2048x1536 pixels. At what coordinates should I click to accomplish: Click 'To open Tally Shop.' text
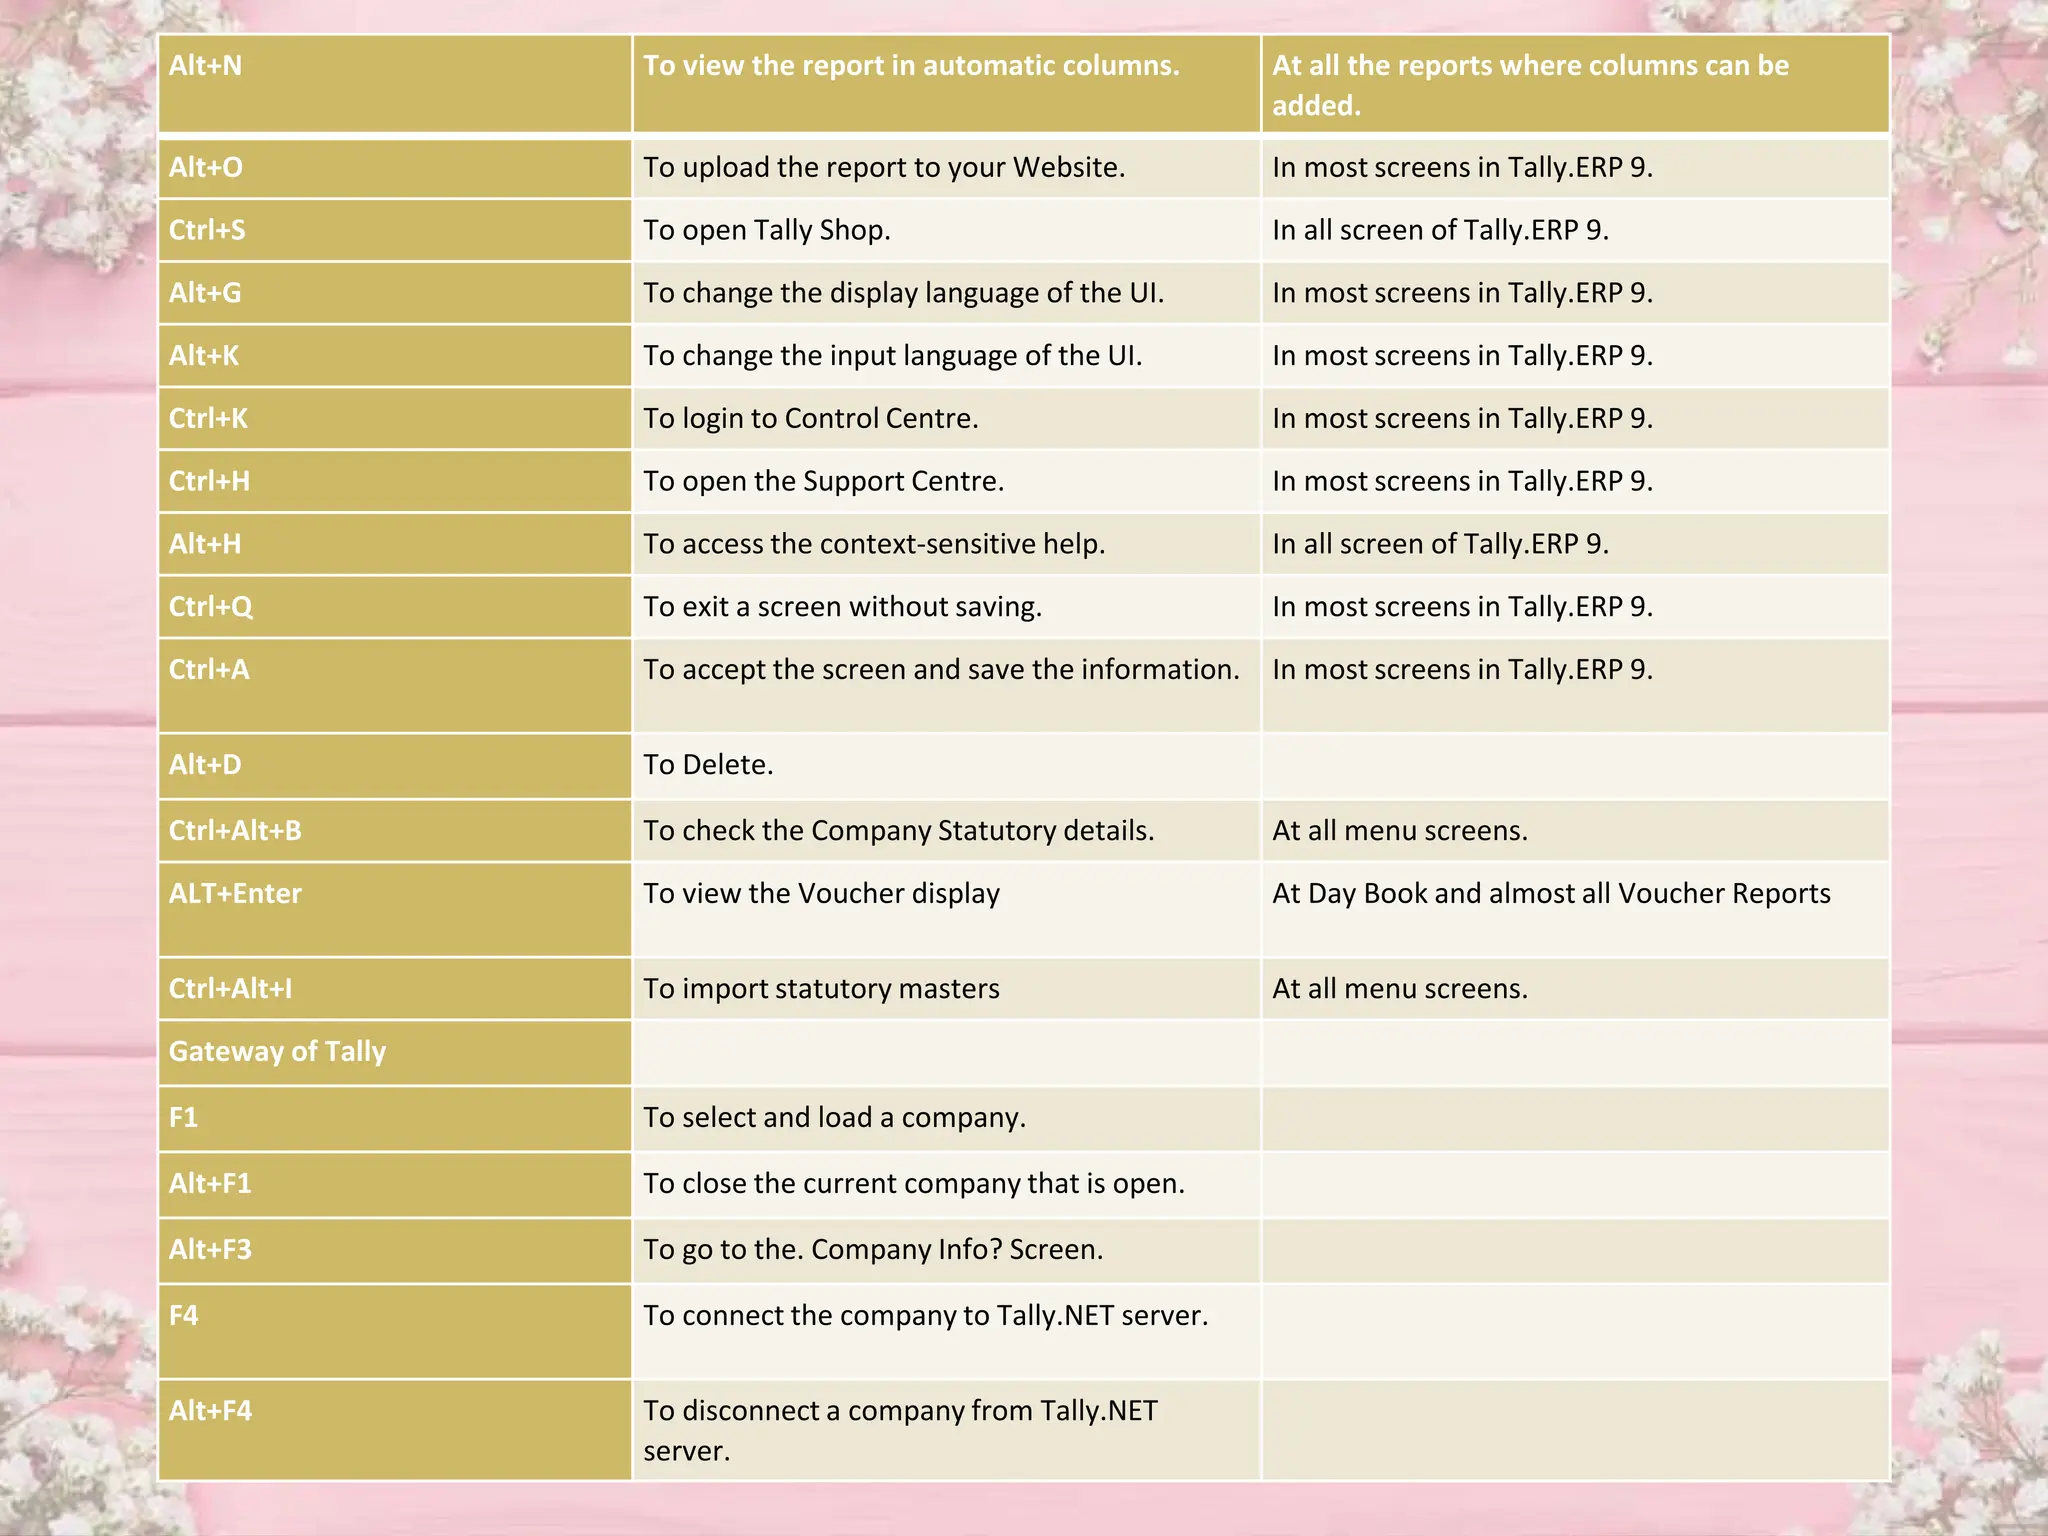(767, 231)
